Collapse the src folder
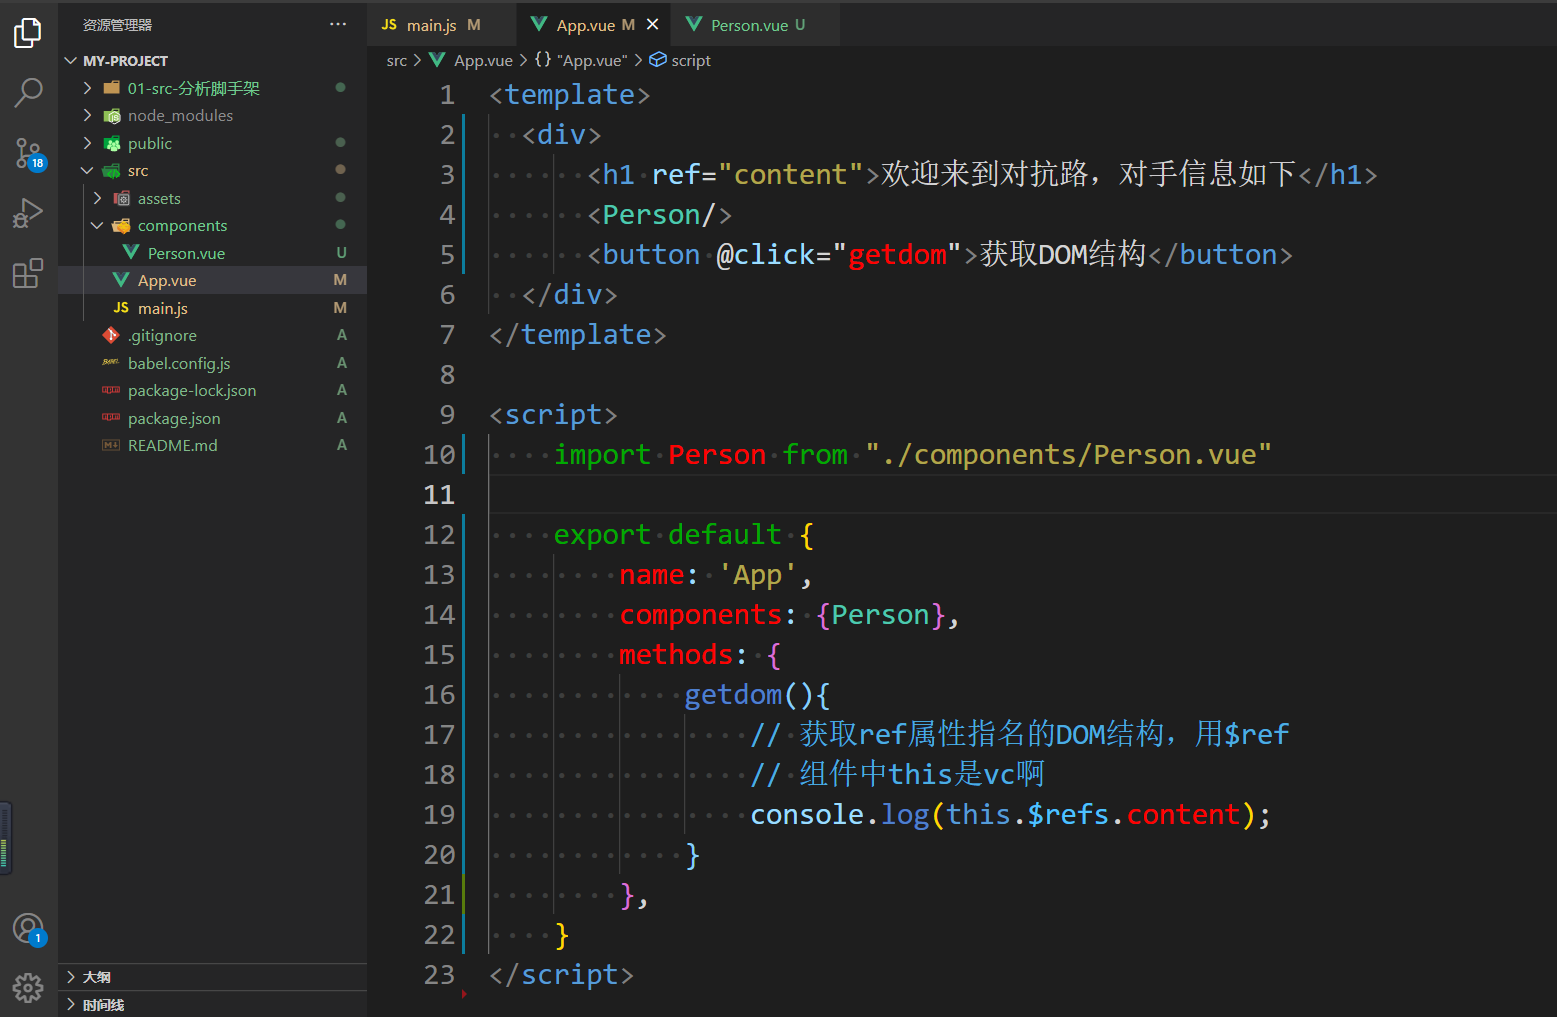 [x=87, y=171]
